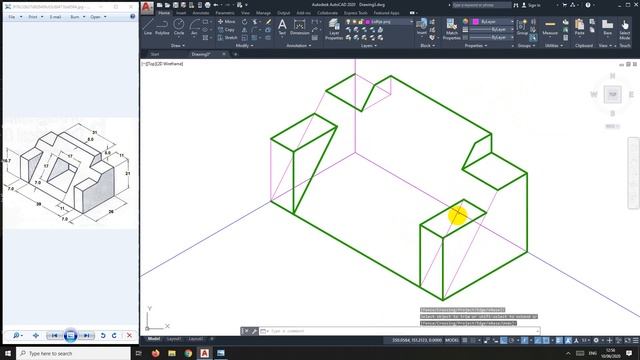Click Sign In button
Screen dimensions: 640x360
531,5
